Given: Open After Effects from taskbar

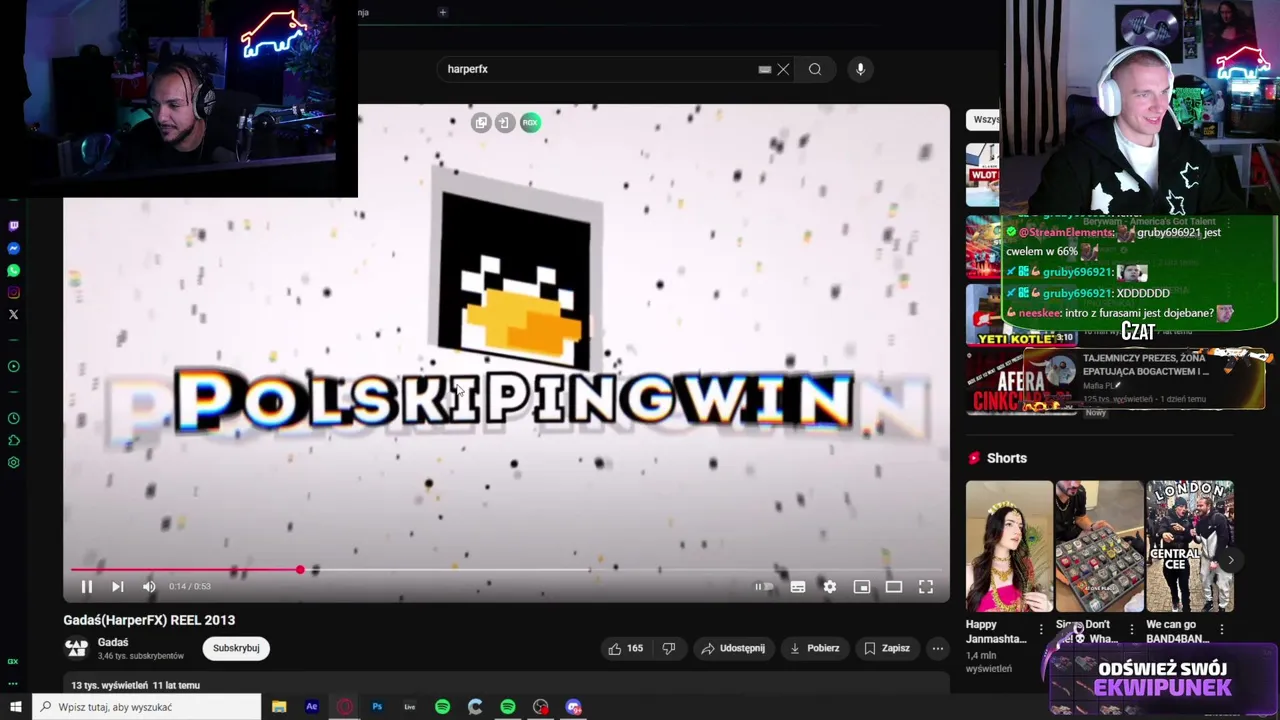Looking at the screenshot, I should pos(312,707).
